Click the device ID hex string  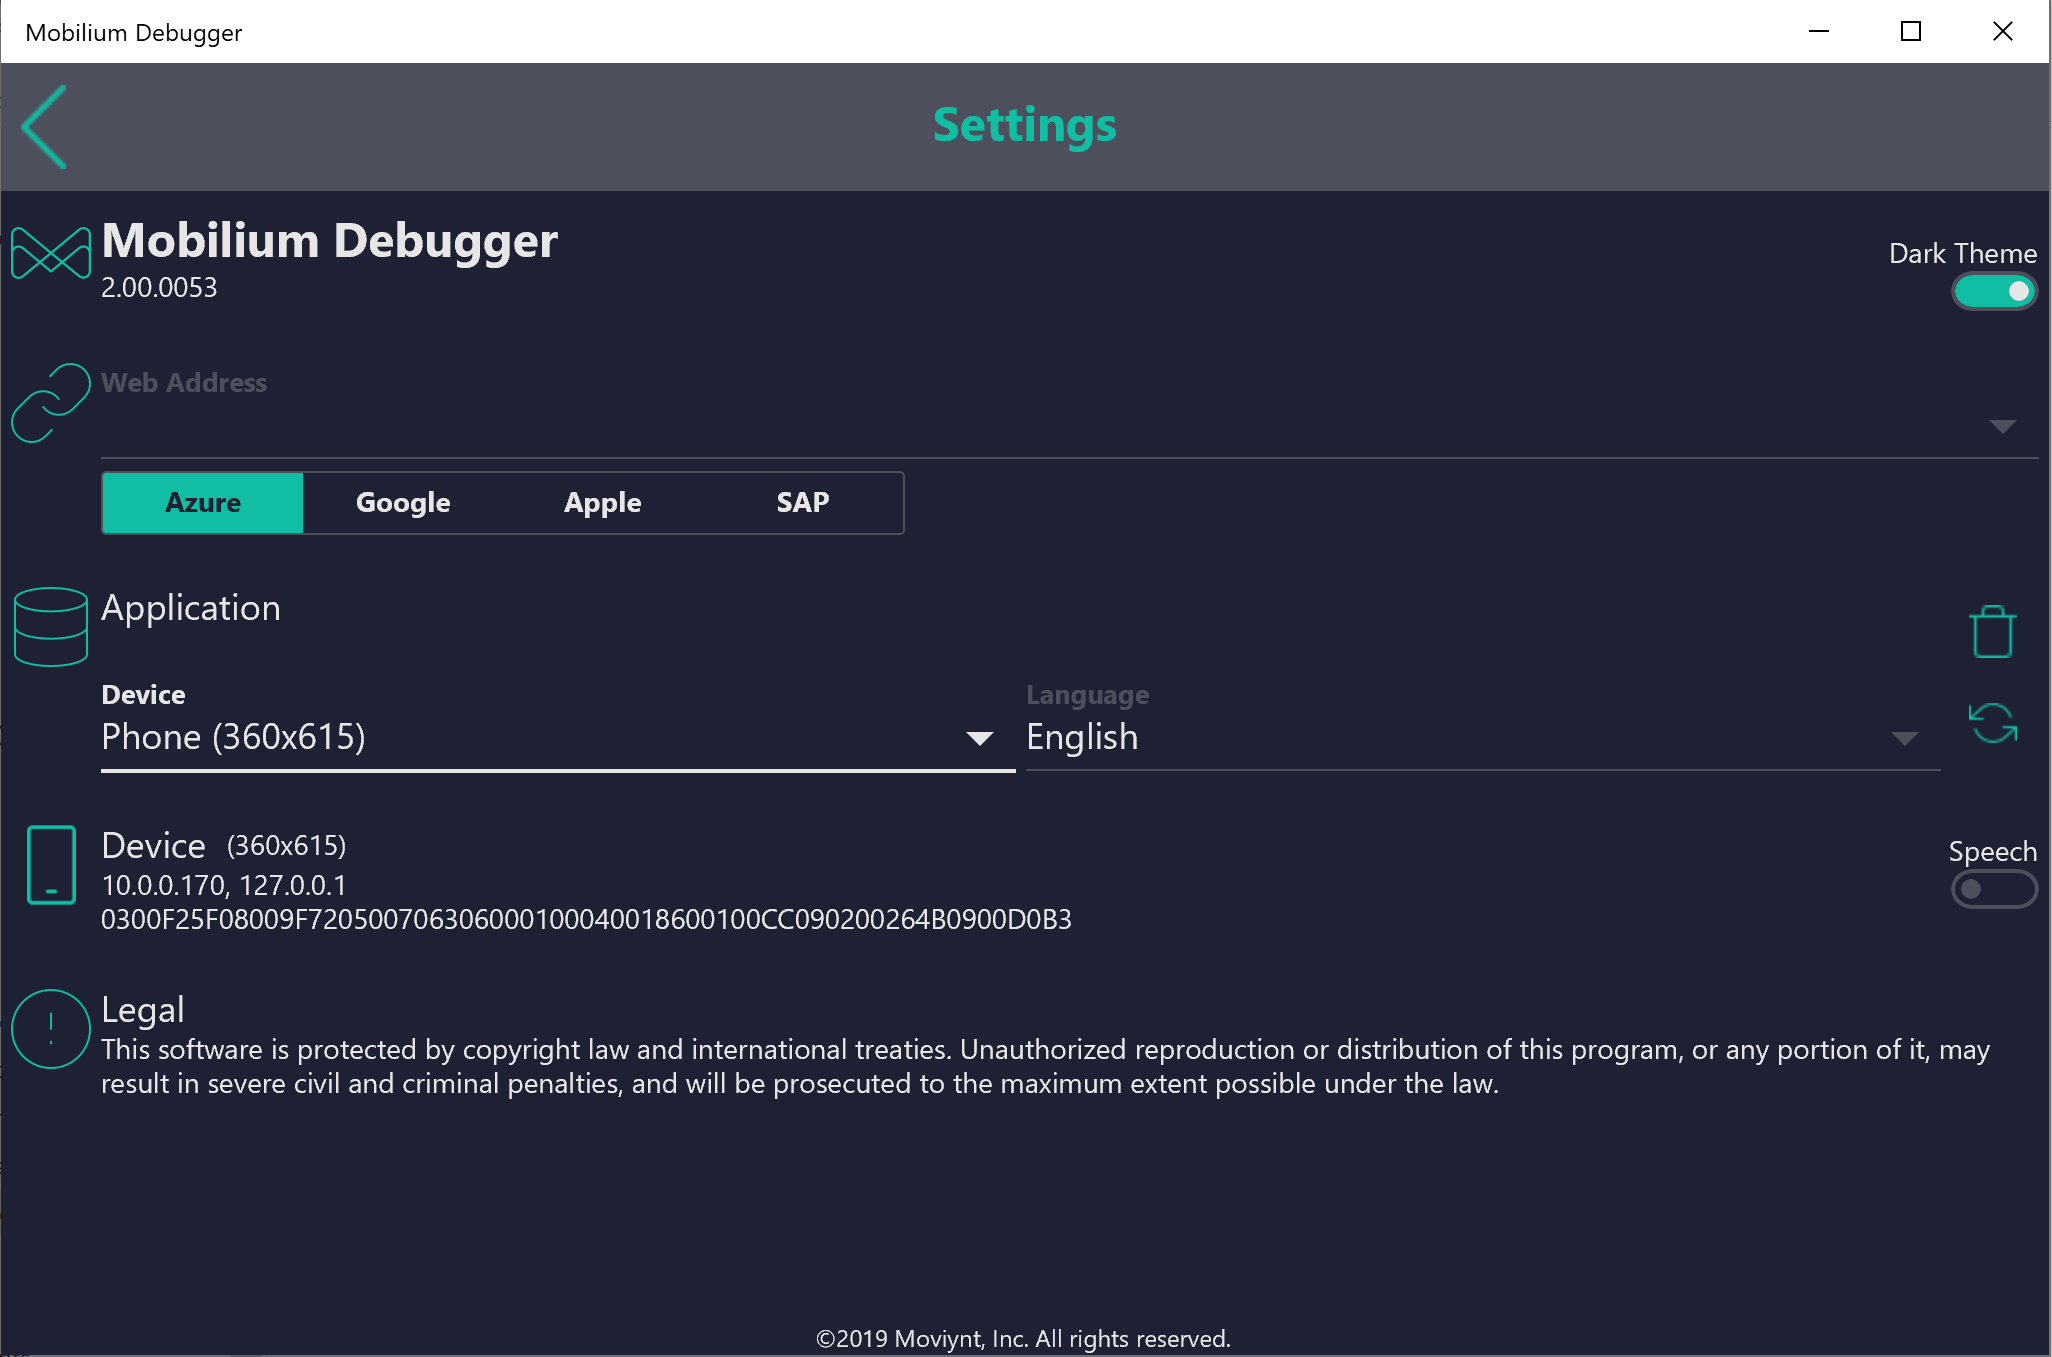(586, 920)
